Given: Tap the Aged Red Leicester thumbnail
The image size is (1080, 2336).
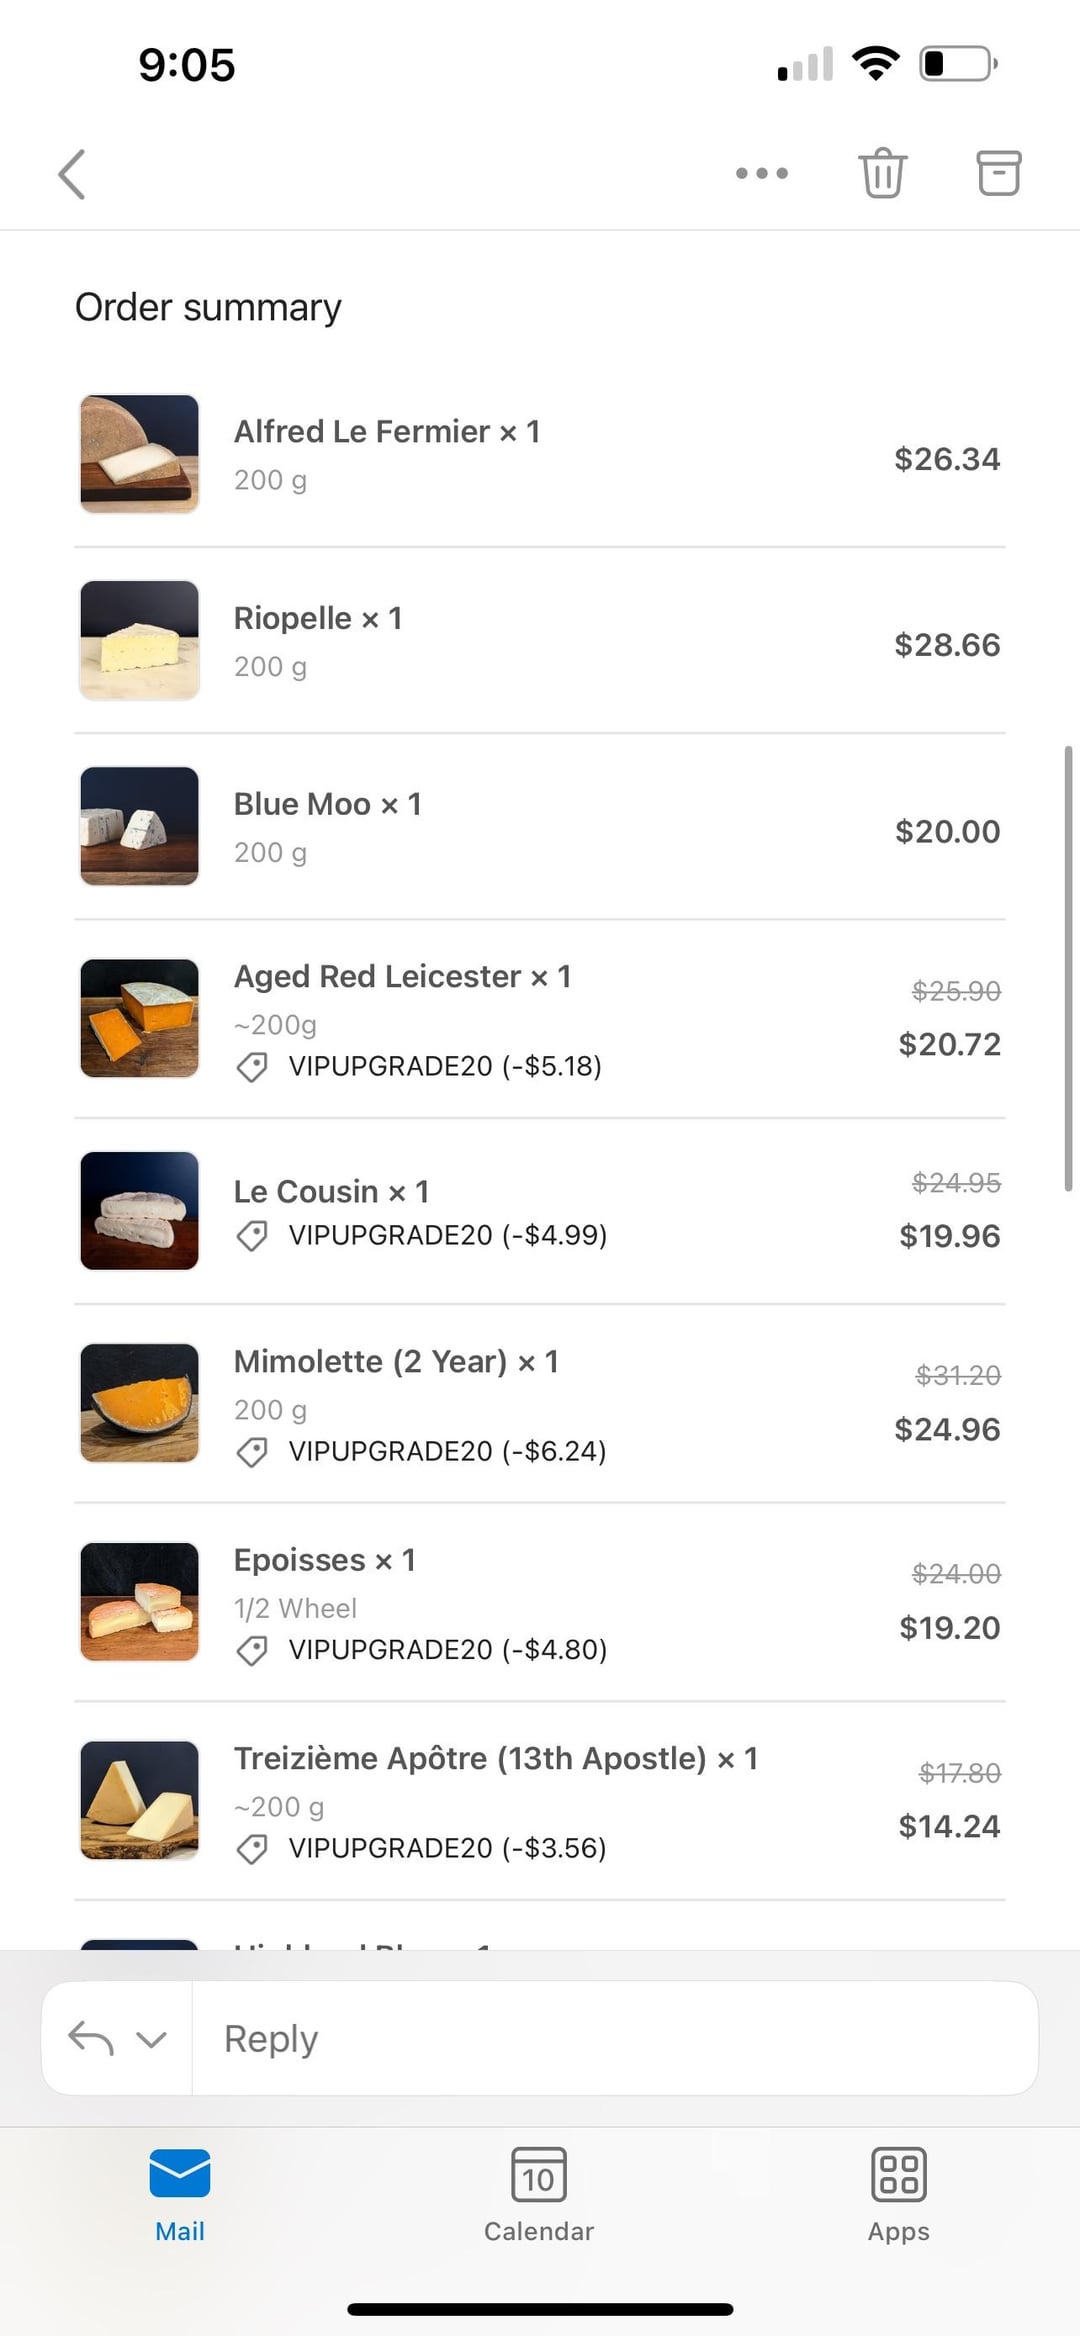Looking at the screenshot, I should 139,1018.
